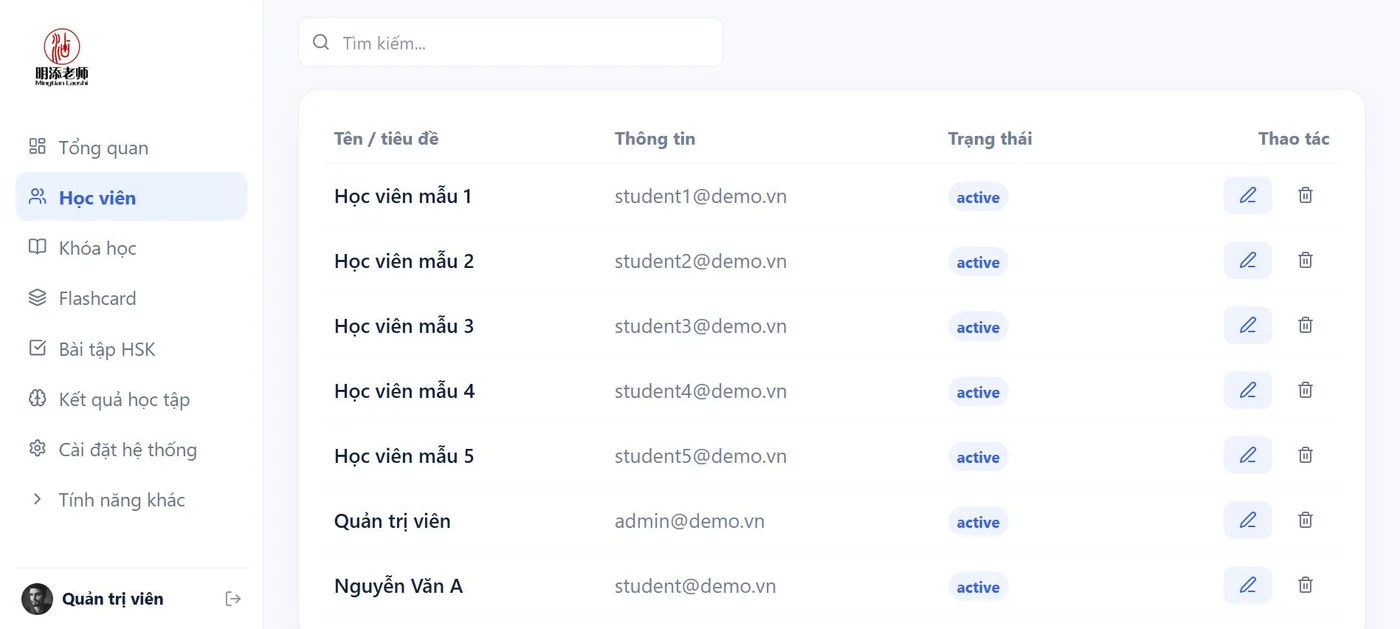Click the Tính năng khác label
Viewport: 1400px width, 629px height.
(122, 500)
